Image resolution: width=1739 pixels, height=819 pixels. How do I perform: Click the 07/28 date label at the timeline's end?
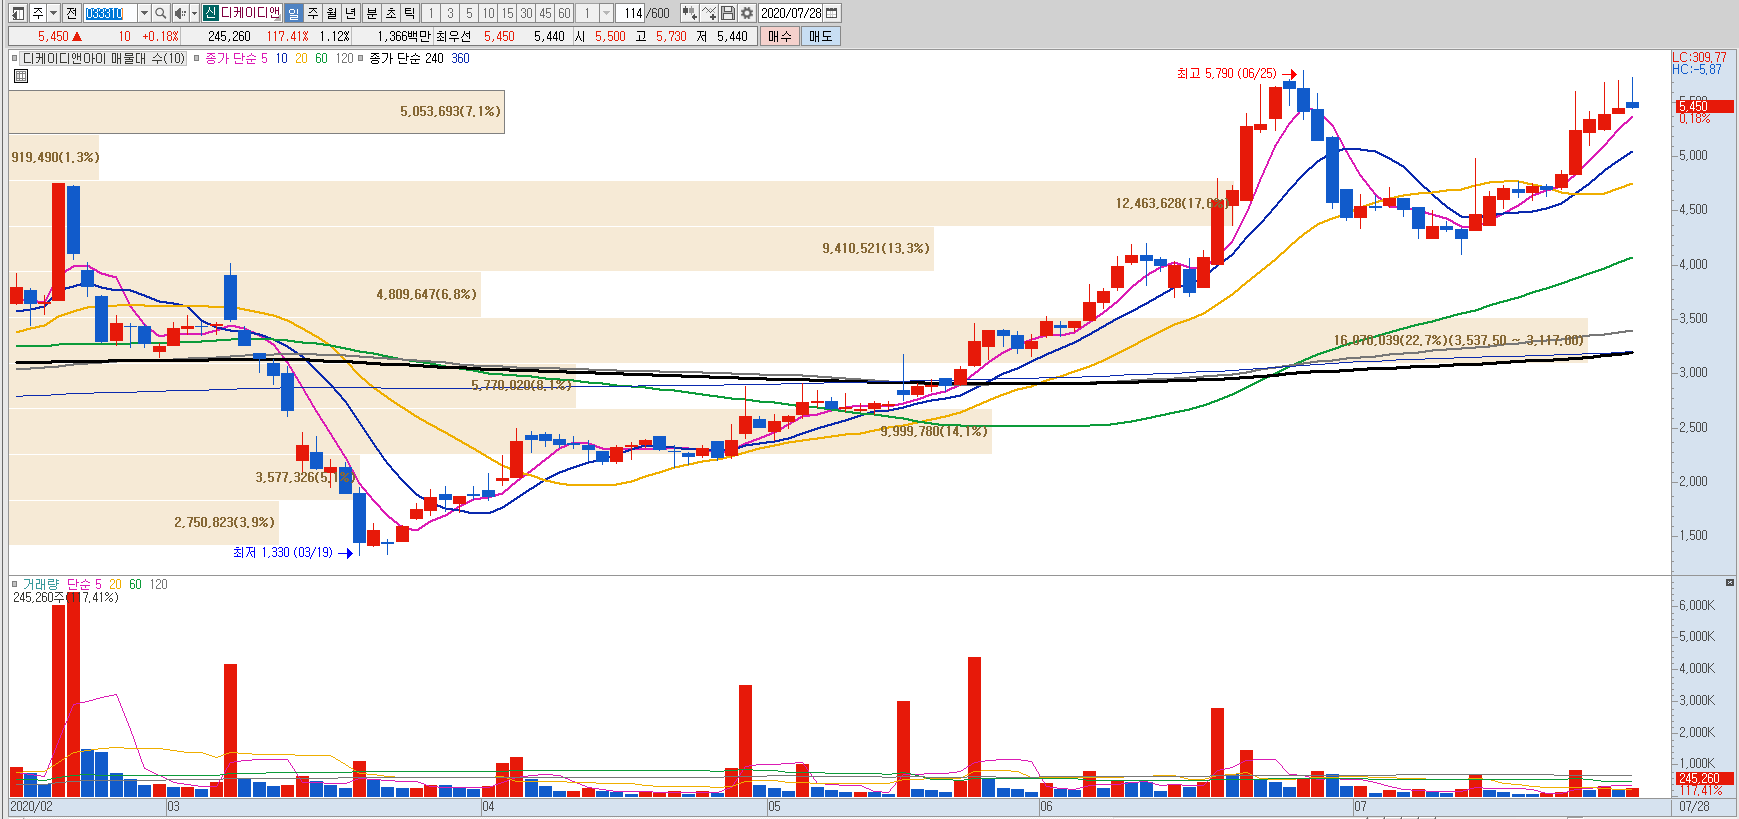pyautogui.click(x=1694, y=806)
